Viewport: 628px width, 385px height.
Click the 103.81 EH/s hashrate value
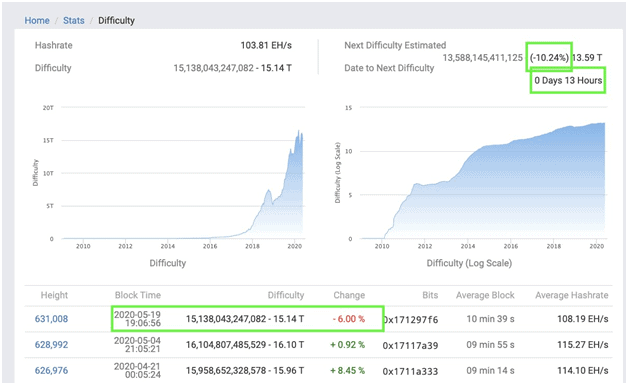tap(266, 45)
